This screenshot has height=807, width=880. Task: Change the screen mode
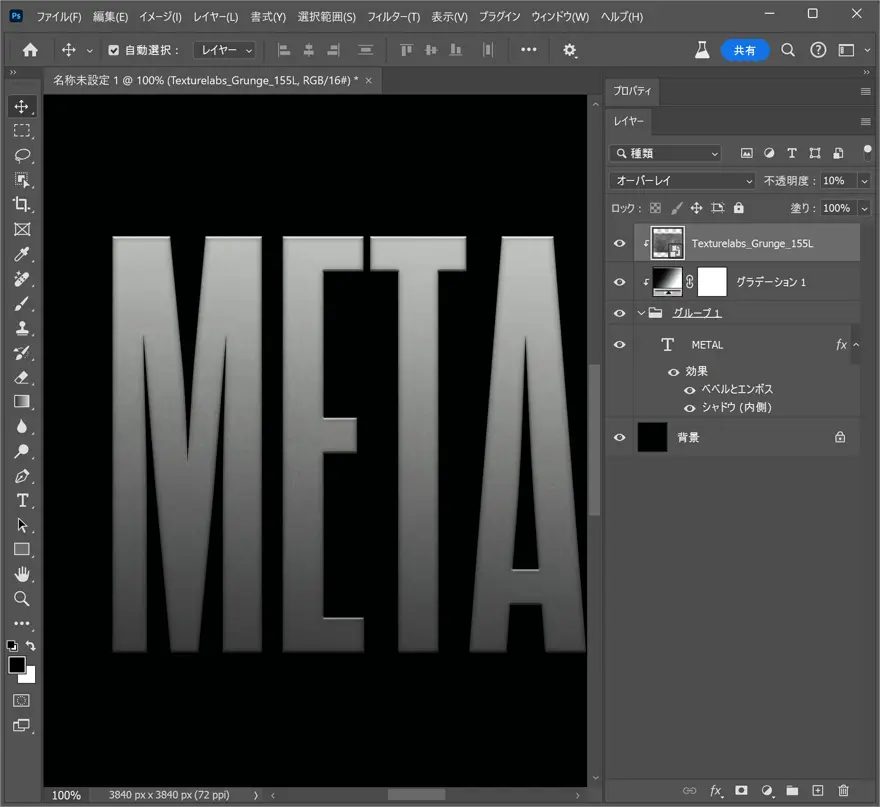pyautogui.click(x=21, y=725)
